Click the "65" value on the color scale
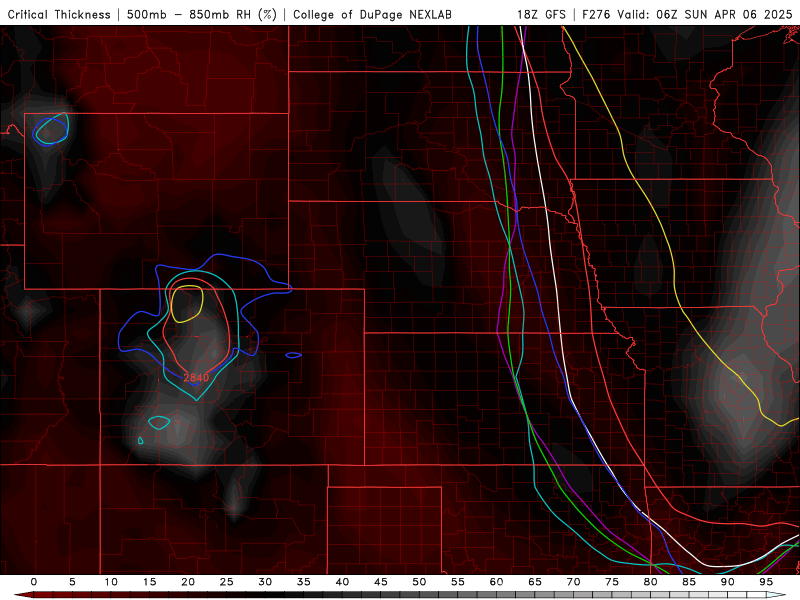This screenshot has width=800, height=600. (x=535, y=582)
